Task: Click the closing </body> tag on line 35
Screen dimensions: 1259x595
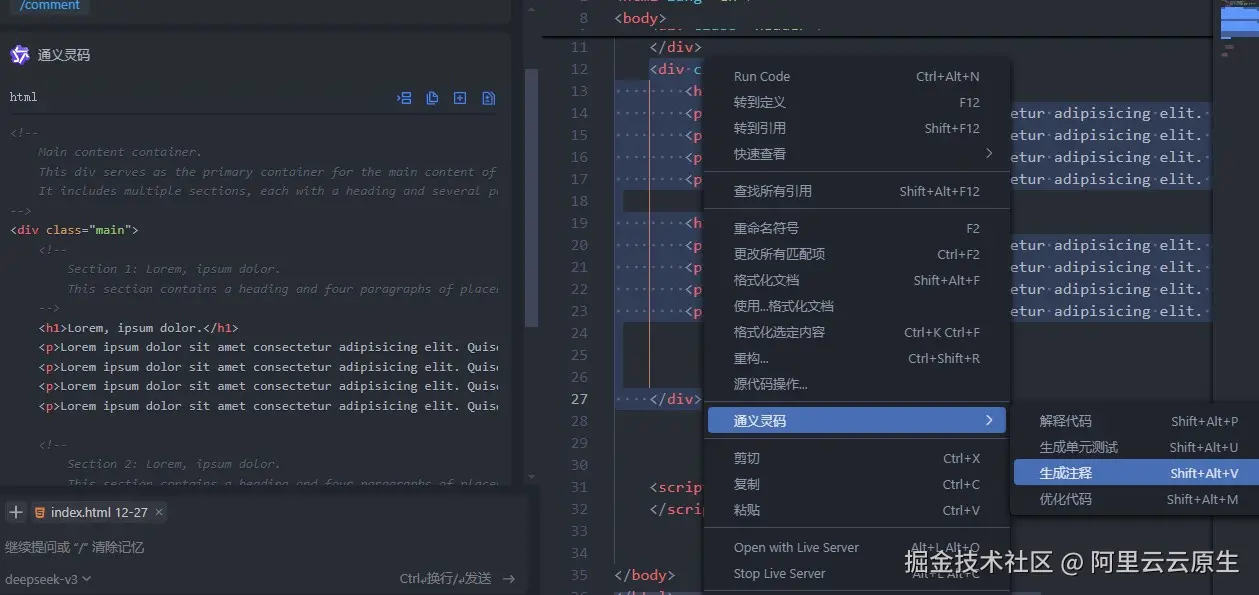Action: [645, 575]
